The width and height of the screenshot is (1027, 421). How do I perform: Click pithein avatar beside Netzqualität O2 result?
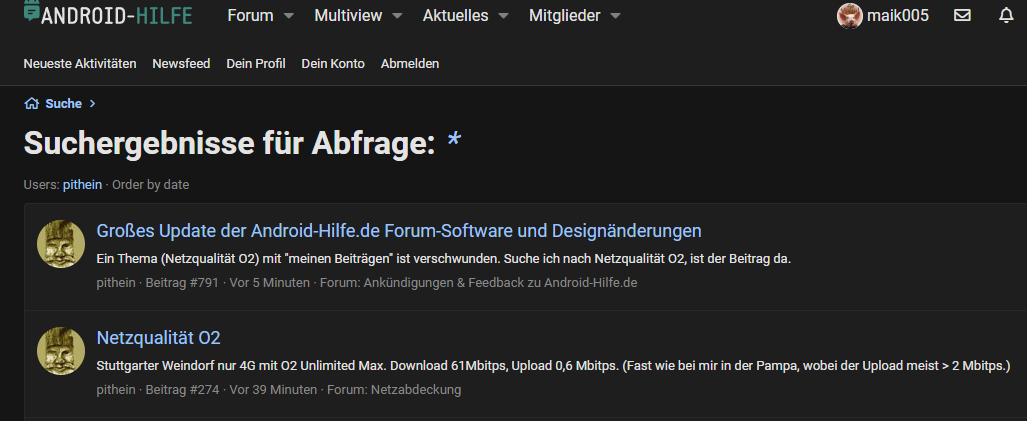tap(61, 351)
